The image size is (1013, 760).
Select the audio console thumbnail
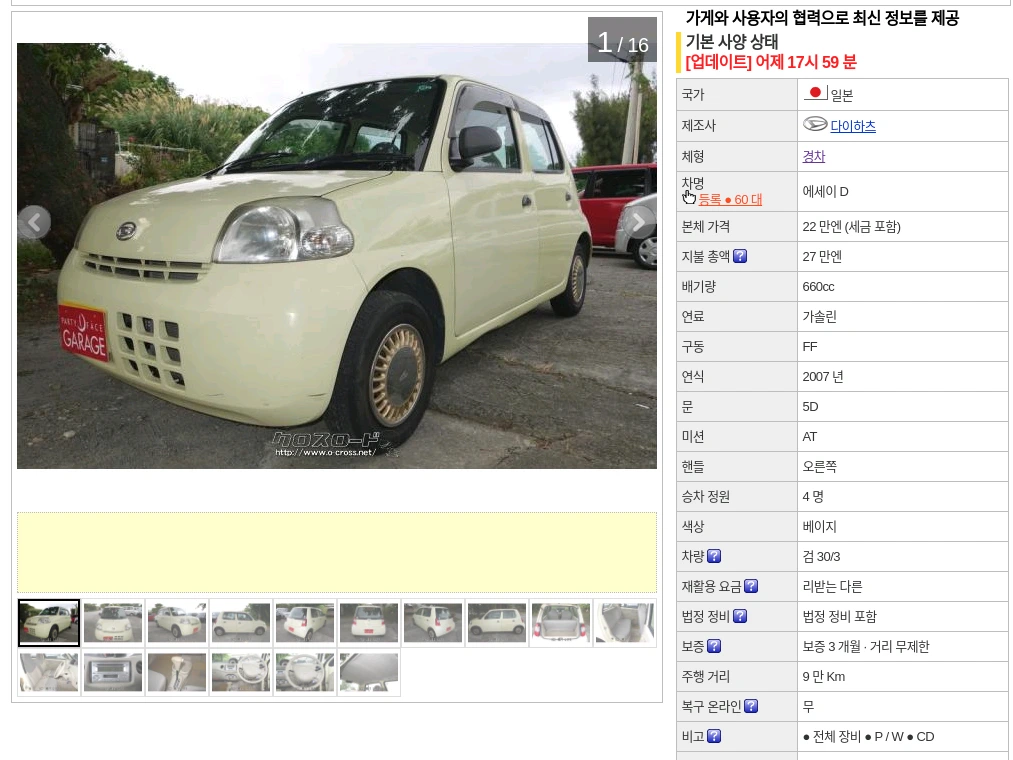pyautogui.click(x=113, y=673)
